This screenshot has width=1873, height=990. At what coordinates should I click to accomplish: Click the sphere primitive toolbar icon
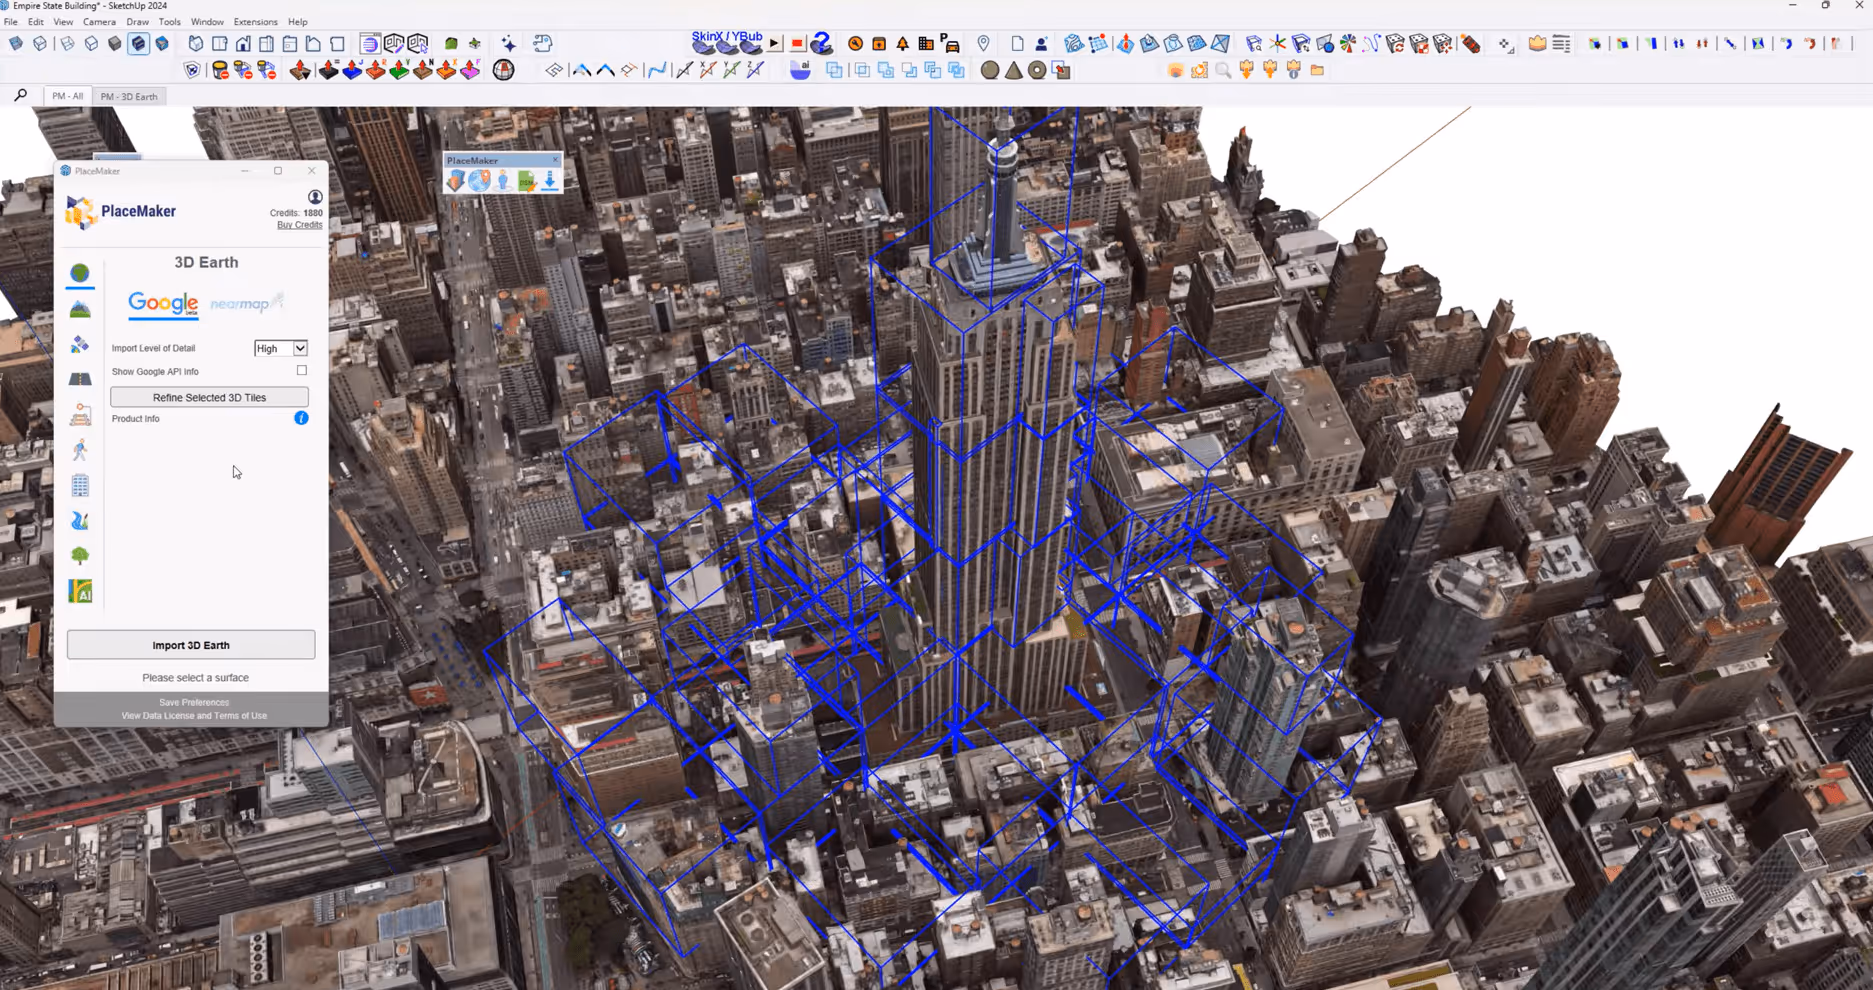click(990, 70)
